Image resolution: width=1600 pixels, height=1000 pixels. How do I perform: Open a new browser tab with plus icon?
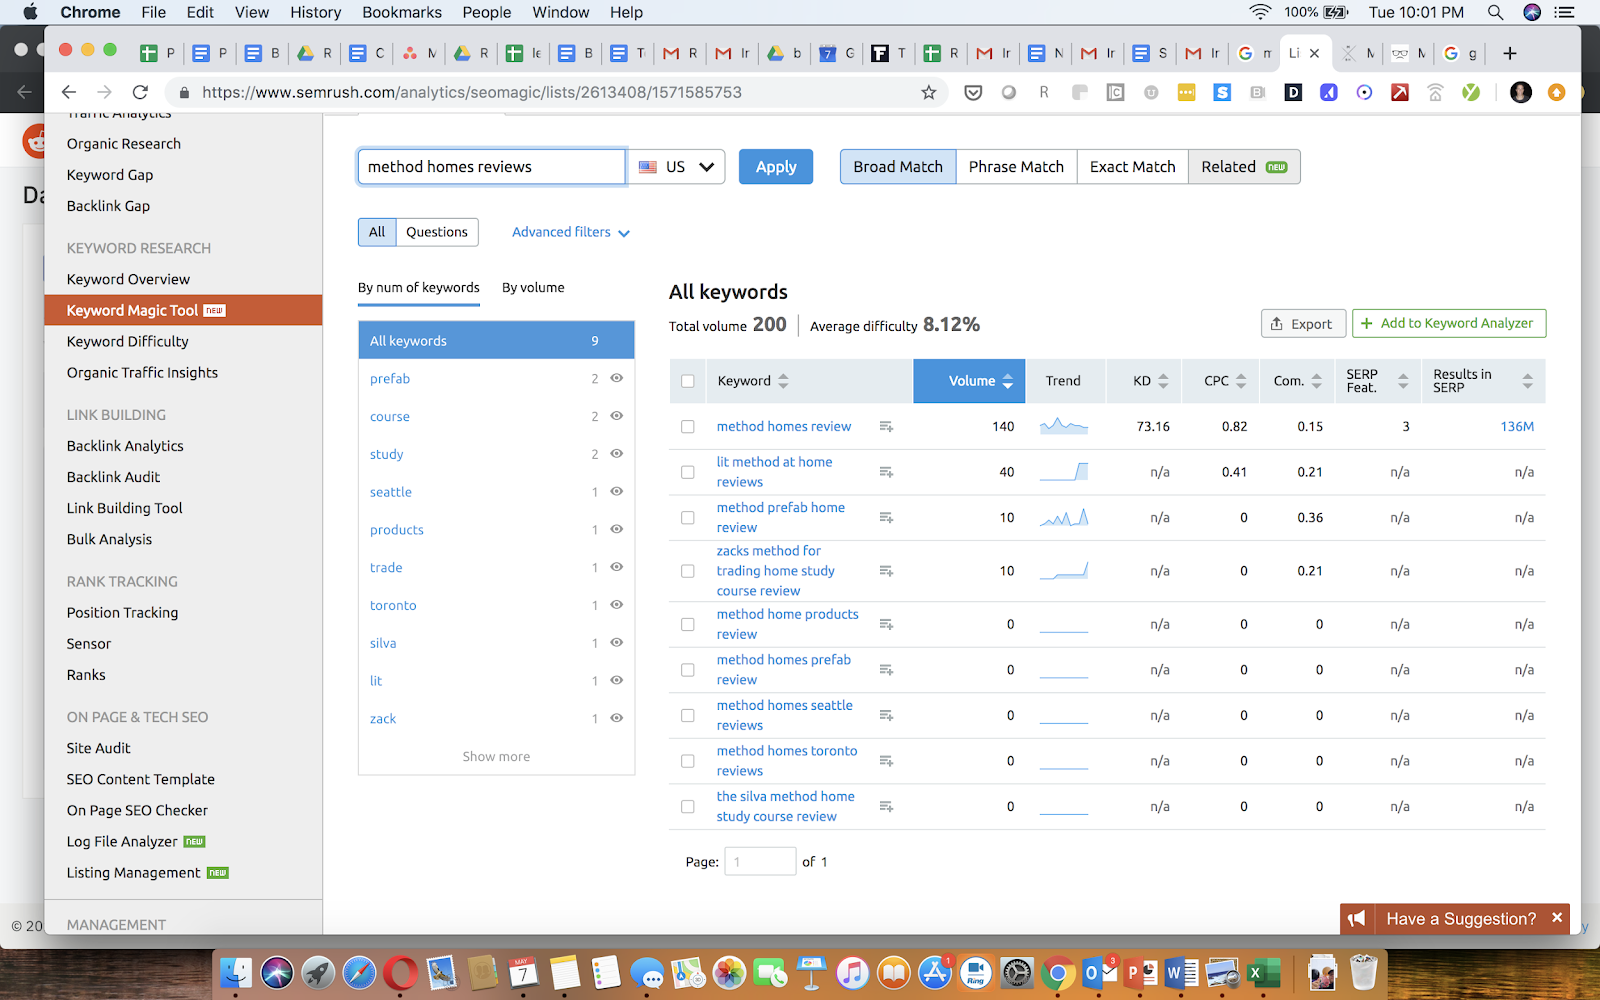tap(1510, 53)
